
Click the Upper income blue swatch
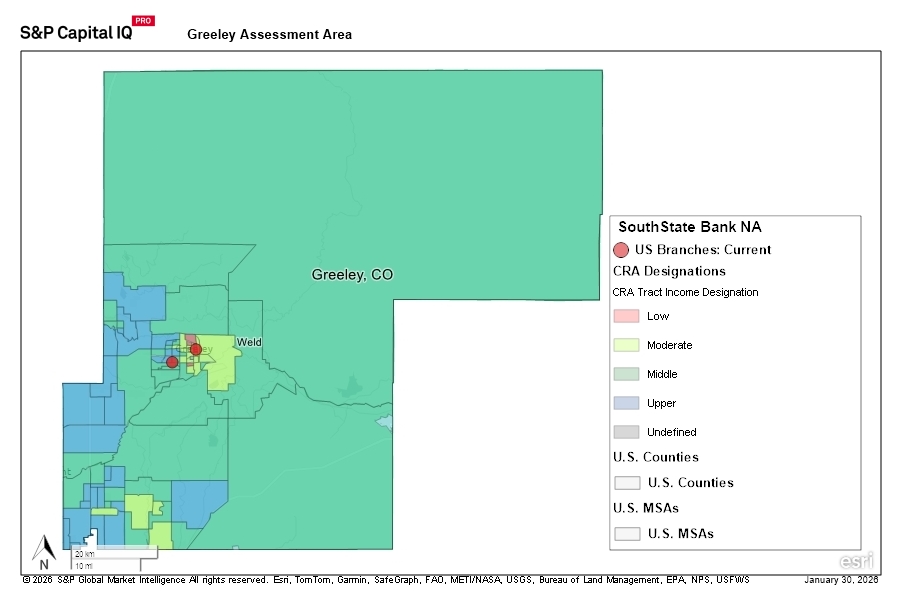pyautogui.click(x=626, y=403)
